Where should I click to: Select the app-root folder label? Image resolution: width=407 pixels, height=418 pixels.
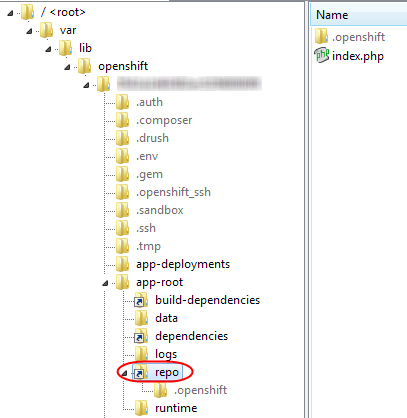tap(159, 283)
